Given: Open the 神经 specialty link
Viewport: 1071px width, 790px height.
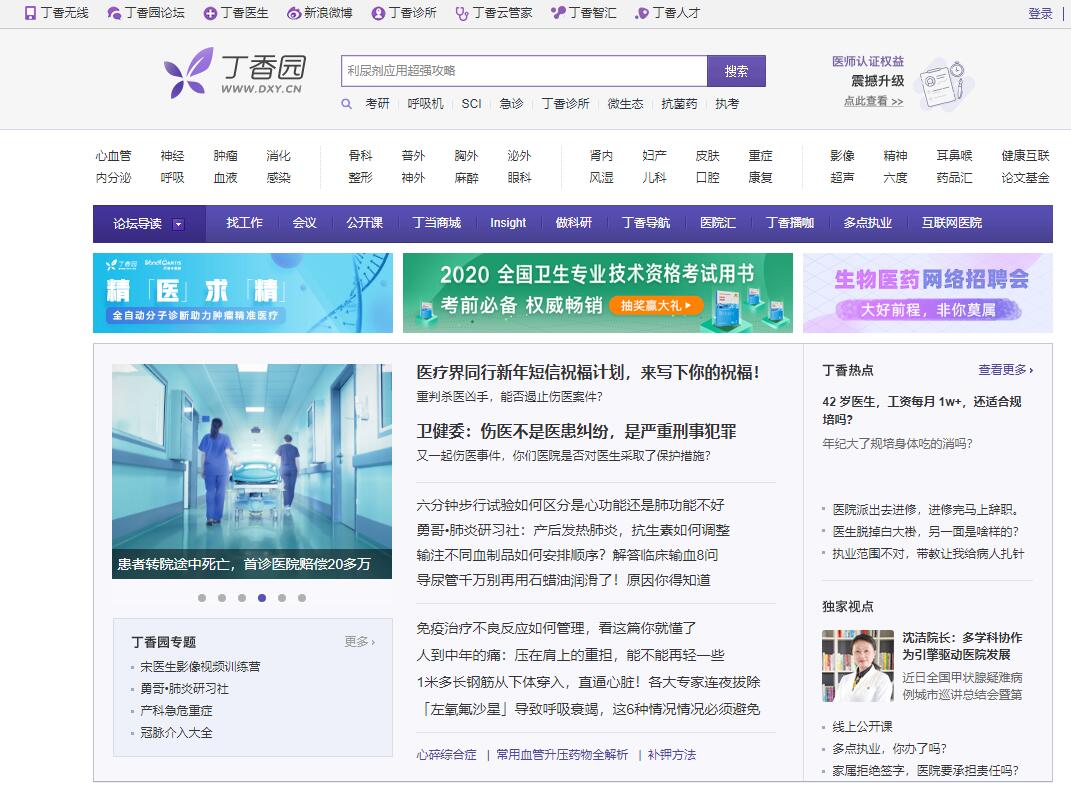Looking at the screenshot, I should 172,156.
